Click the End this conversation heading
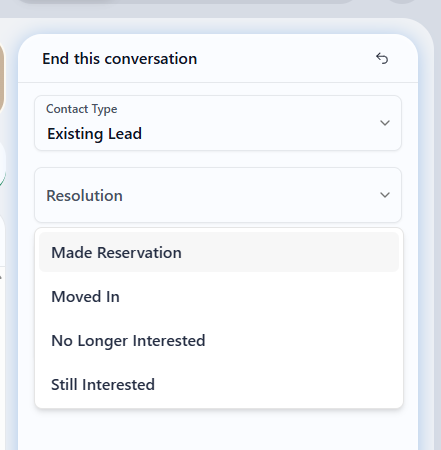Viewport: 441px width, 450px height. coord(120,59)
